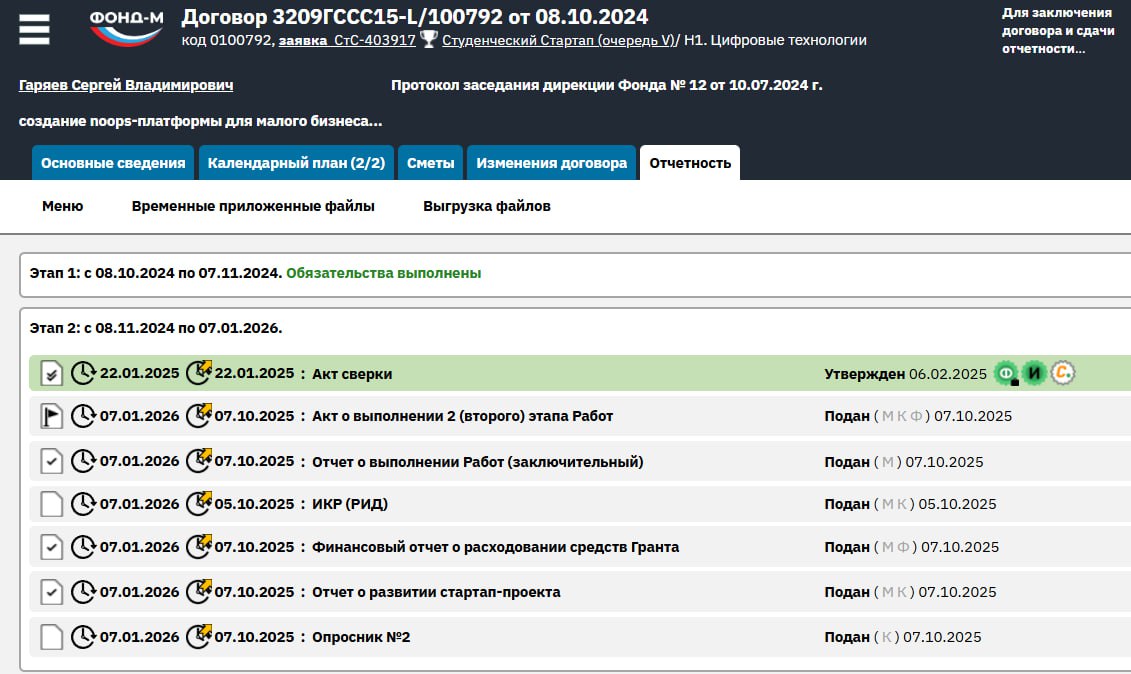
Task: Switch to Календарный план (2/2) tab
Action: tap(296, 163)
